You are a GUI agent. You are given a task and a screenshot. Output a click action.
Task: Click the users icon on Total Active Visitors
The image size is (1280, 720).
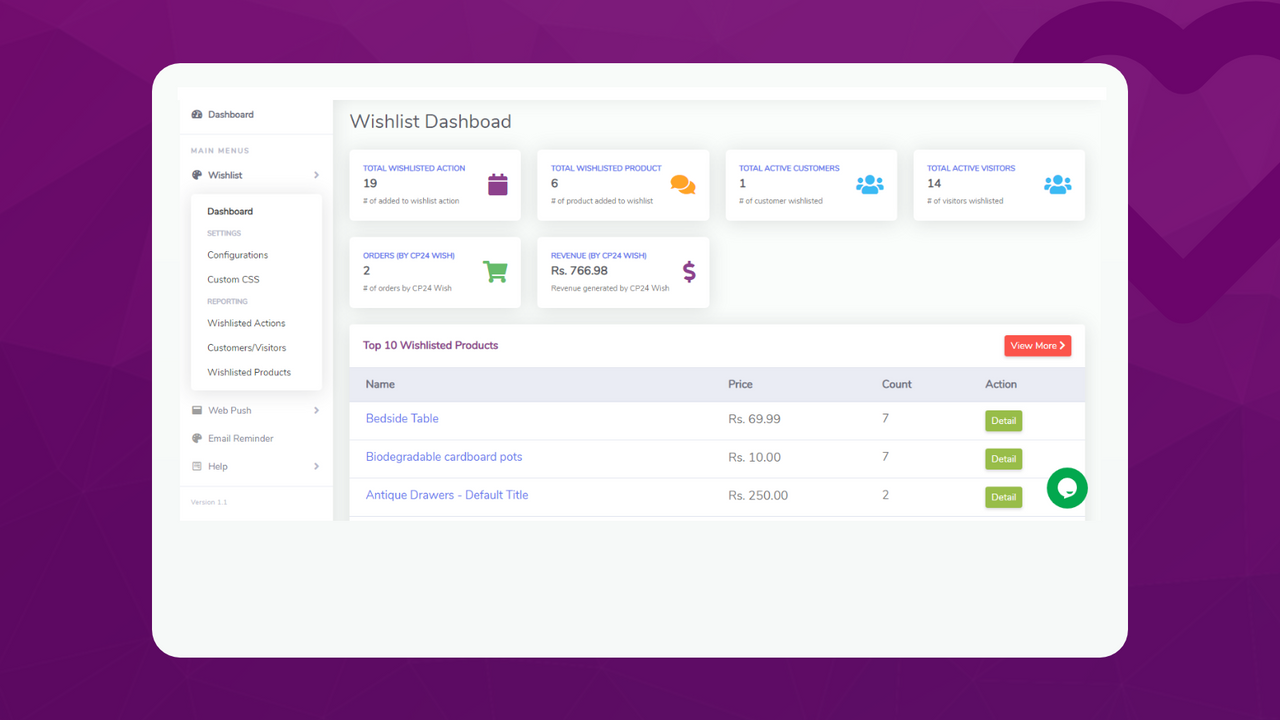click(1058, 184)
